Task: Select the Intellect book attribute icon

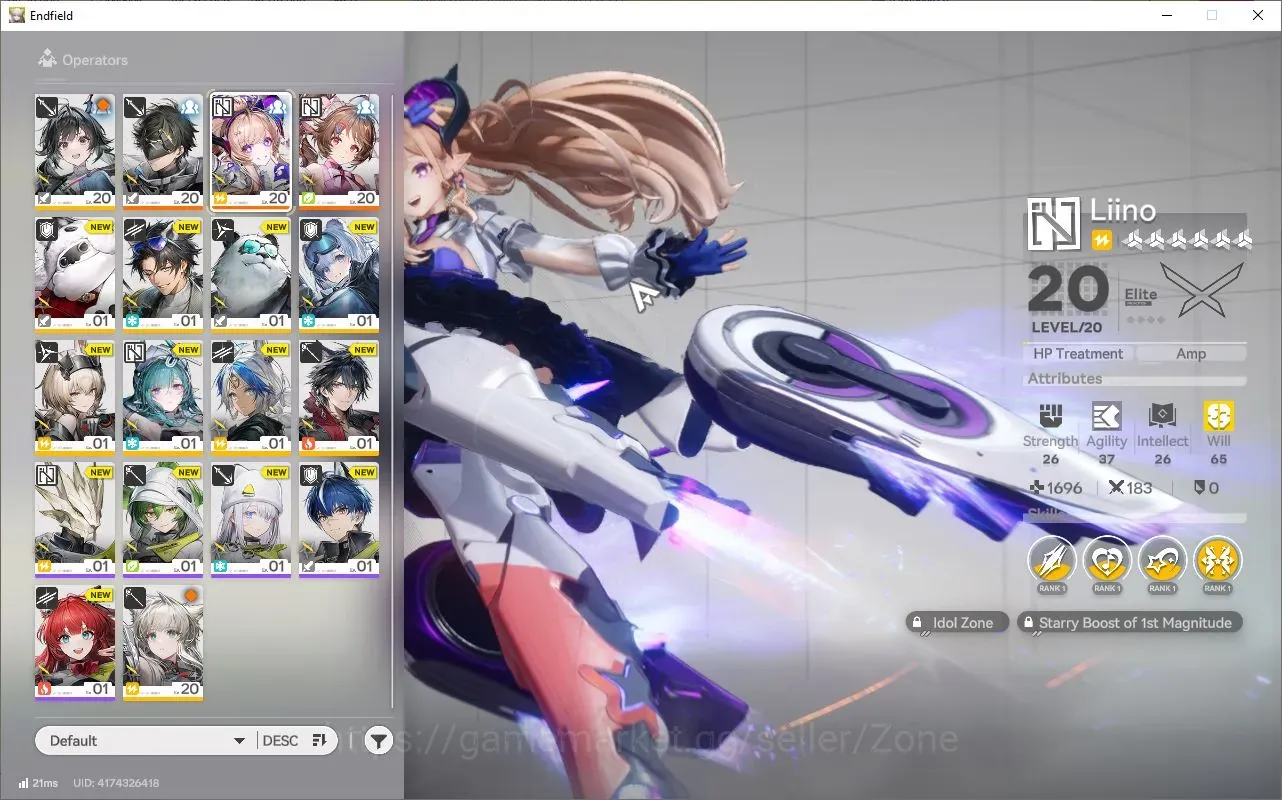Action: (1162, 416)
